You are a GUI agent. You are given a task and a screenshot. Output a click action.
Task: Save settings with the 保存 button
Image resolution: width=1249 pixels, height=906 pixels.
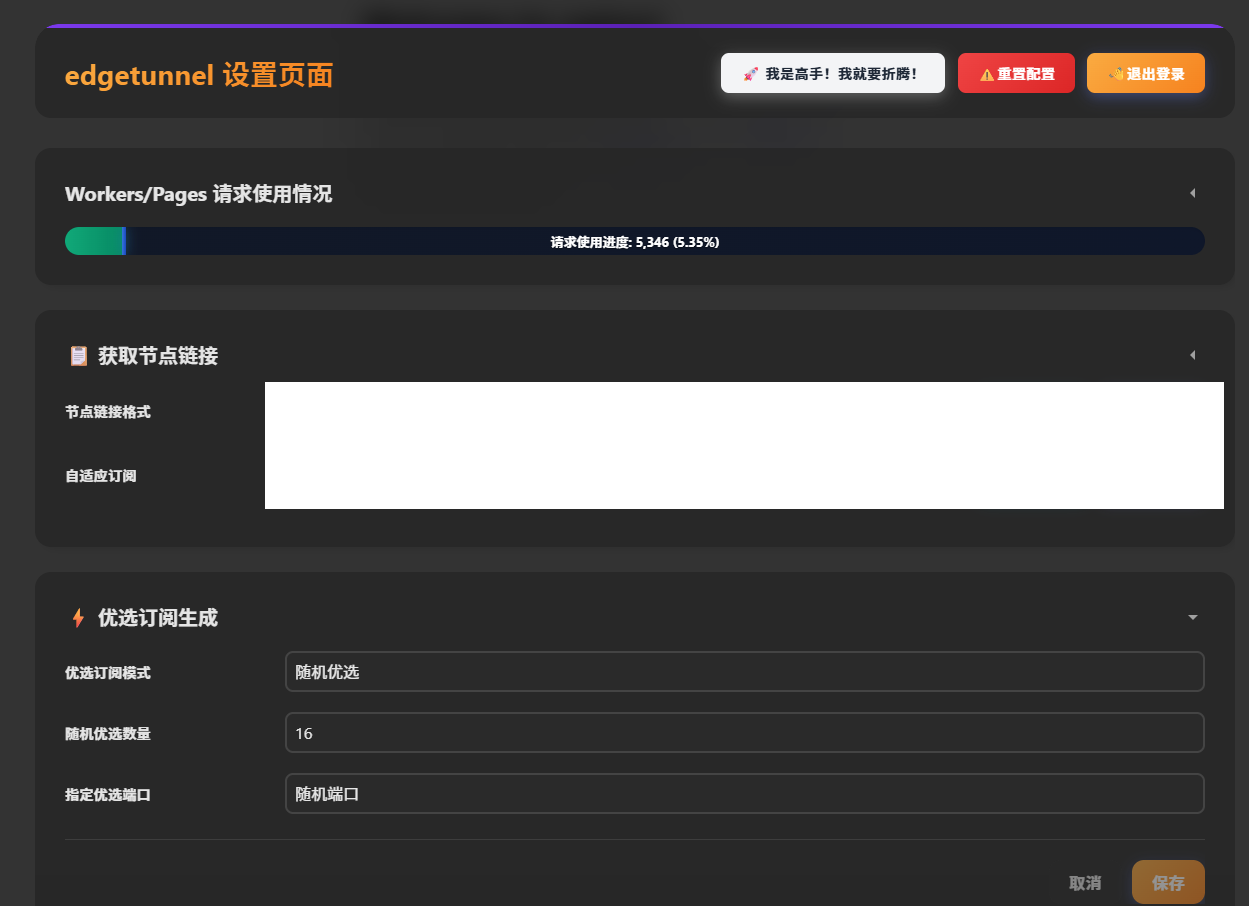[1167, 883]
